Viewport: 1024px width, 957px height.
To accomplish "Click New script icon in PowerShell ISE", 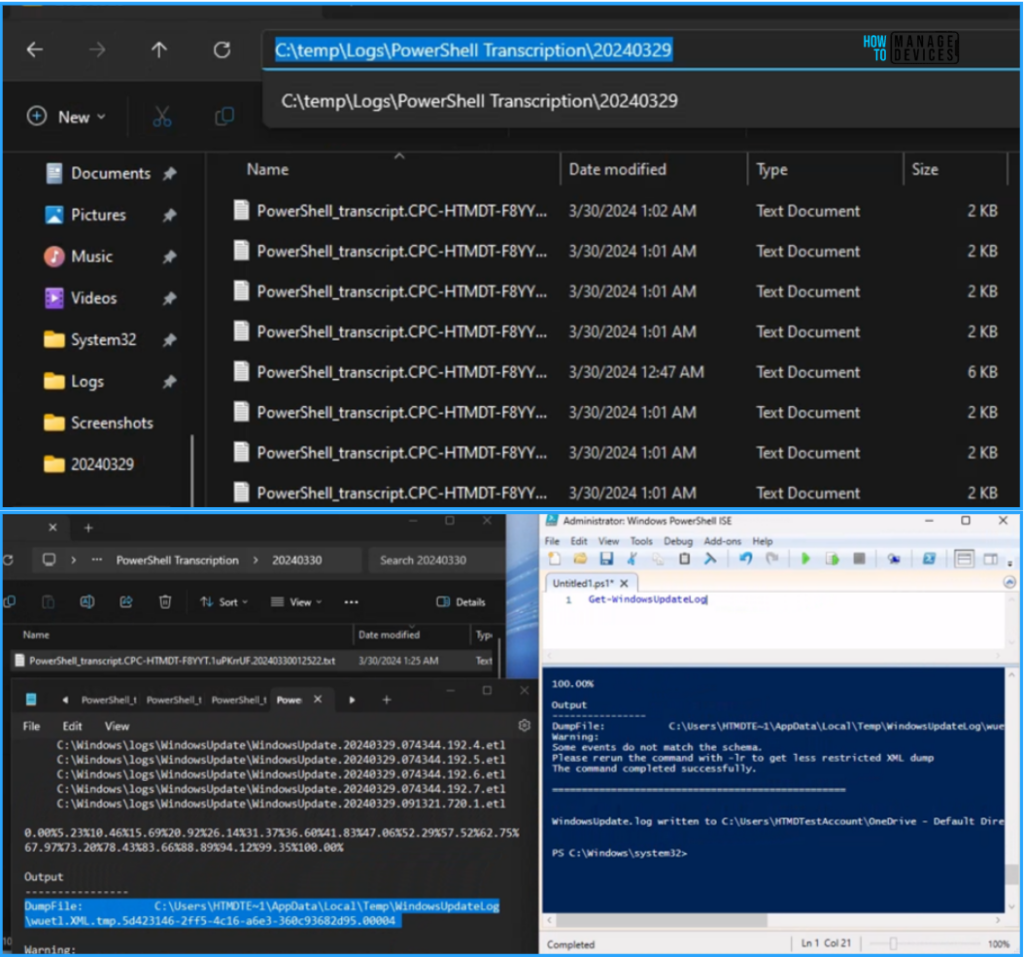I will tap(554, 559).
